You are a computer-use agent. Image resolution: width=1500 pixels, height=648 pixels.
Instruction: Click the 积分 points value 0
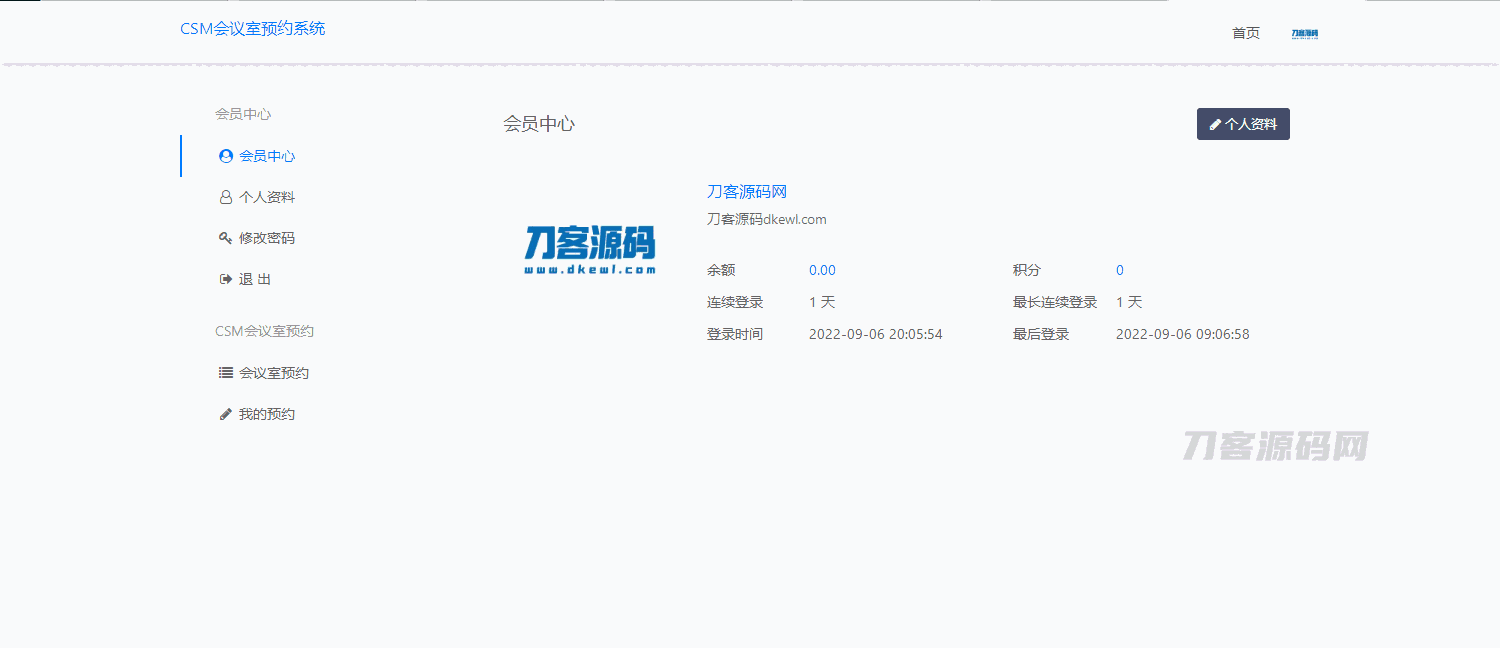pos(1120,270)
